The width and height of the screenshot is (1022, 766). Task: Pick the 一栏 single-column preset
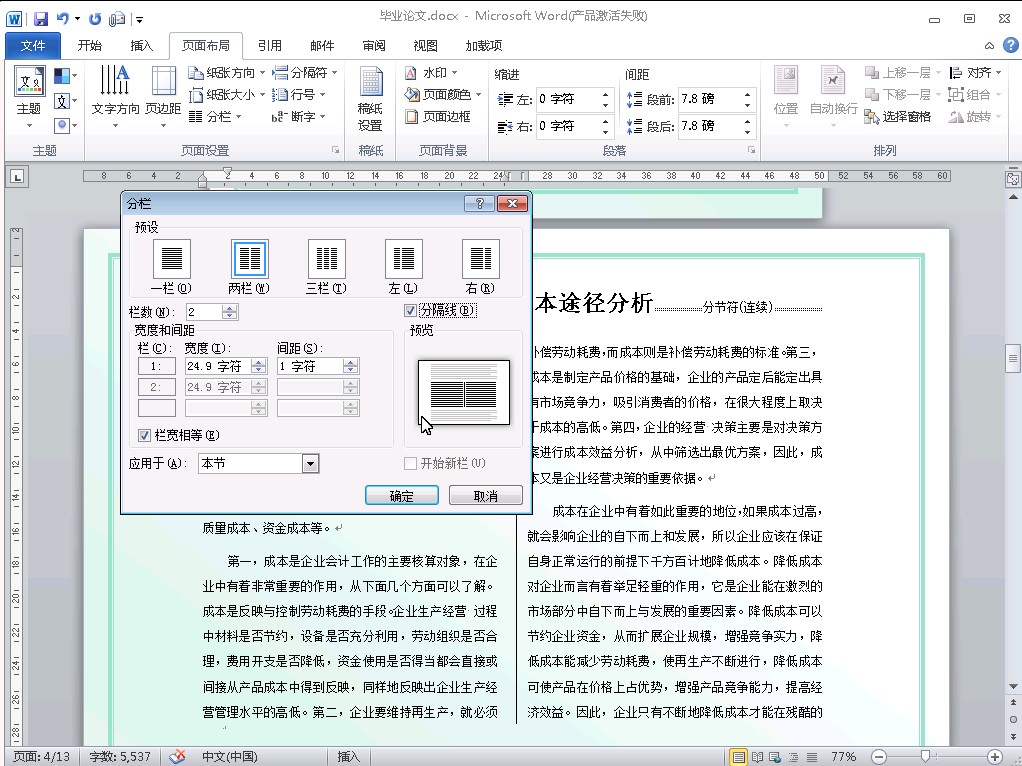pyautogui.click(x=171, y=259)
